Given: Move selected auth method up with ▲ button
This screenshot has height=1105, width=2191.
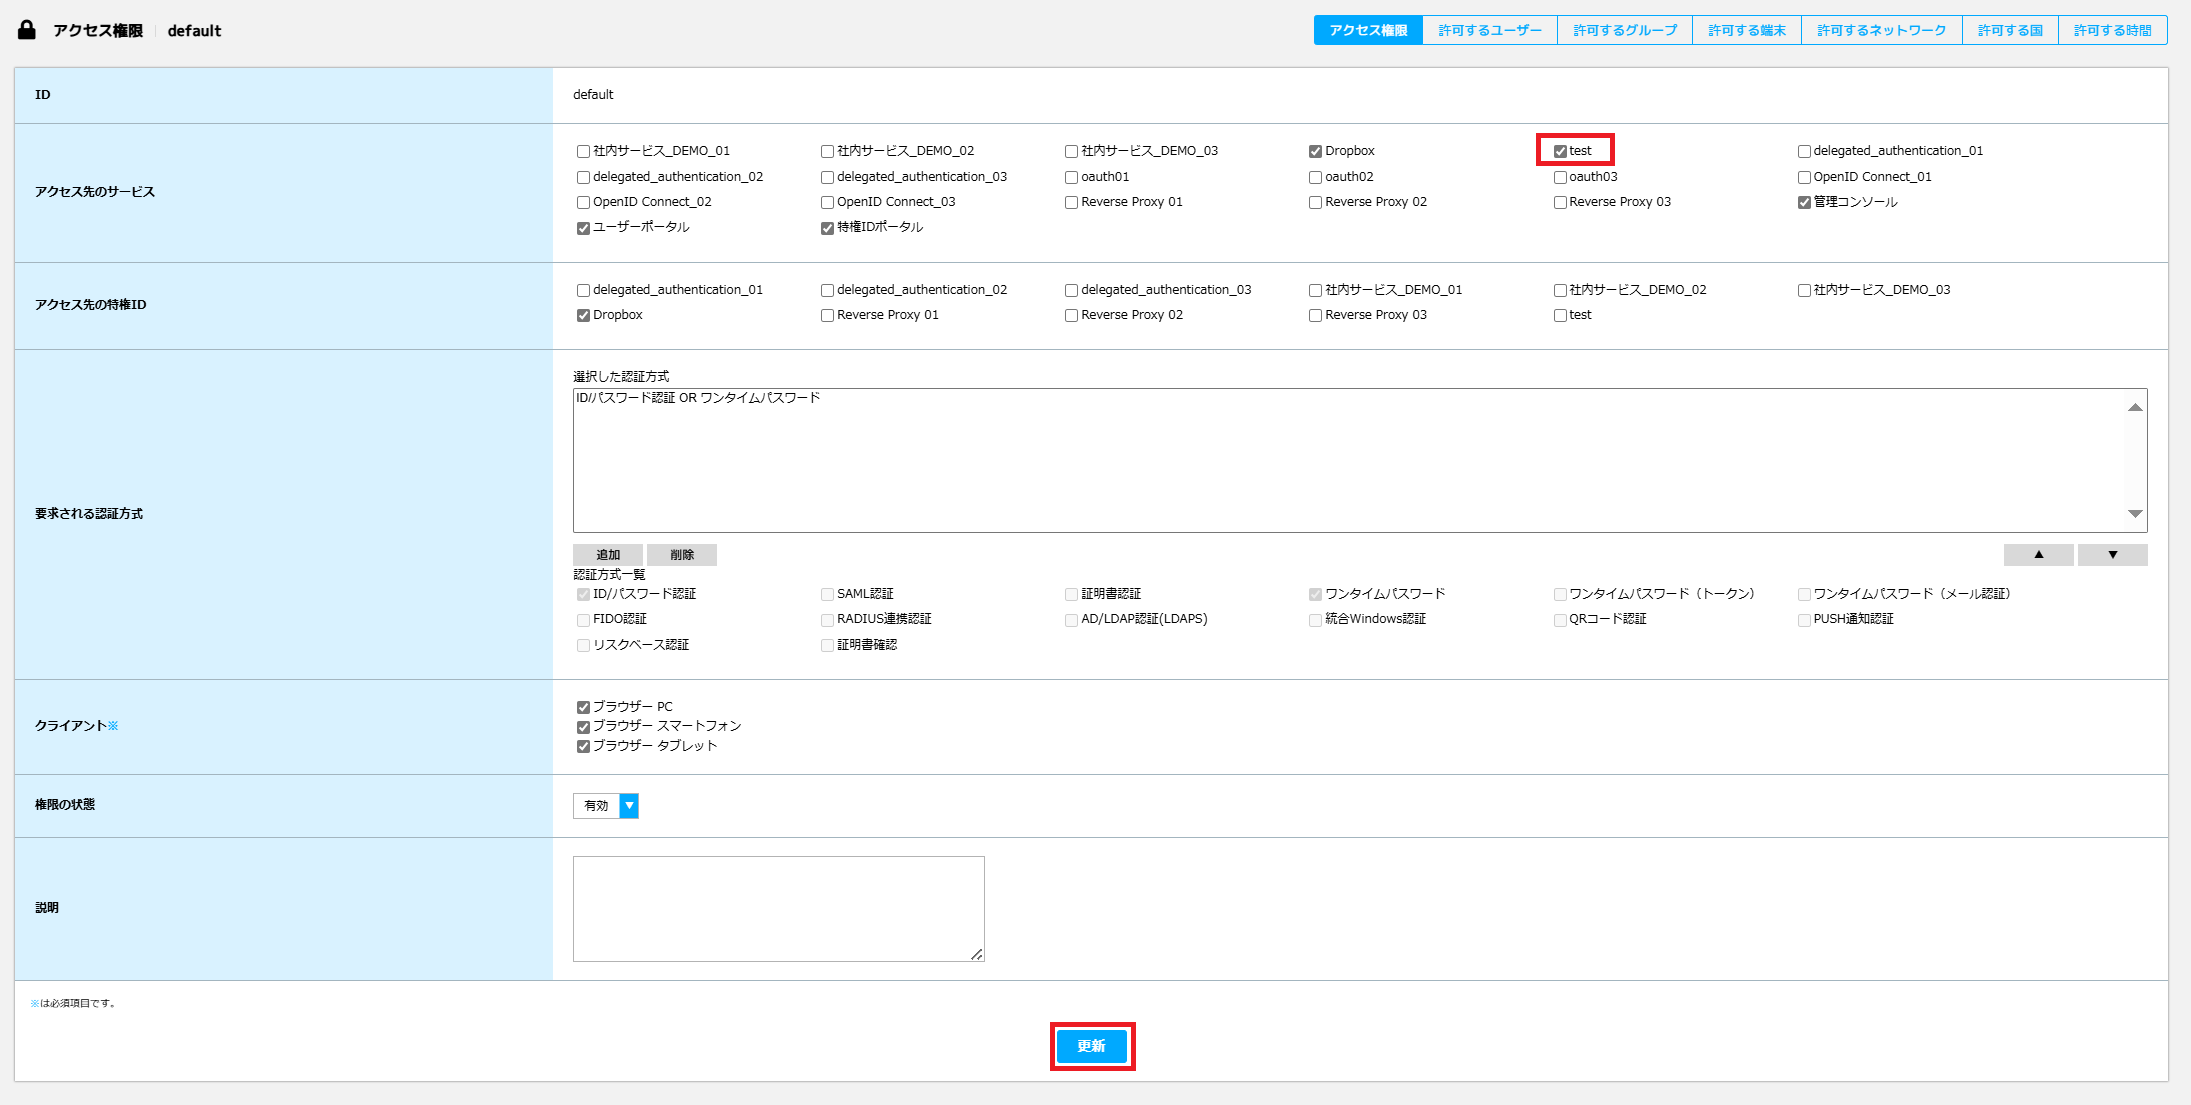Looking at the screenshot, I should [x=2038, y=555].
